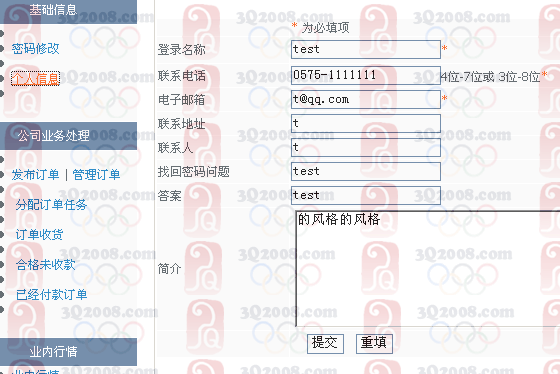Open 分配订单任务 link
Viewport: 560px width, 374px height.
click(x=51, y=205)
